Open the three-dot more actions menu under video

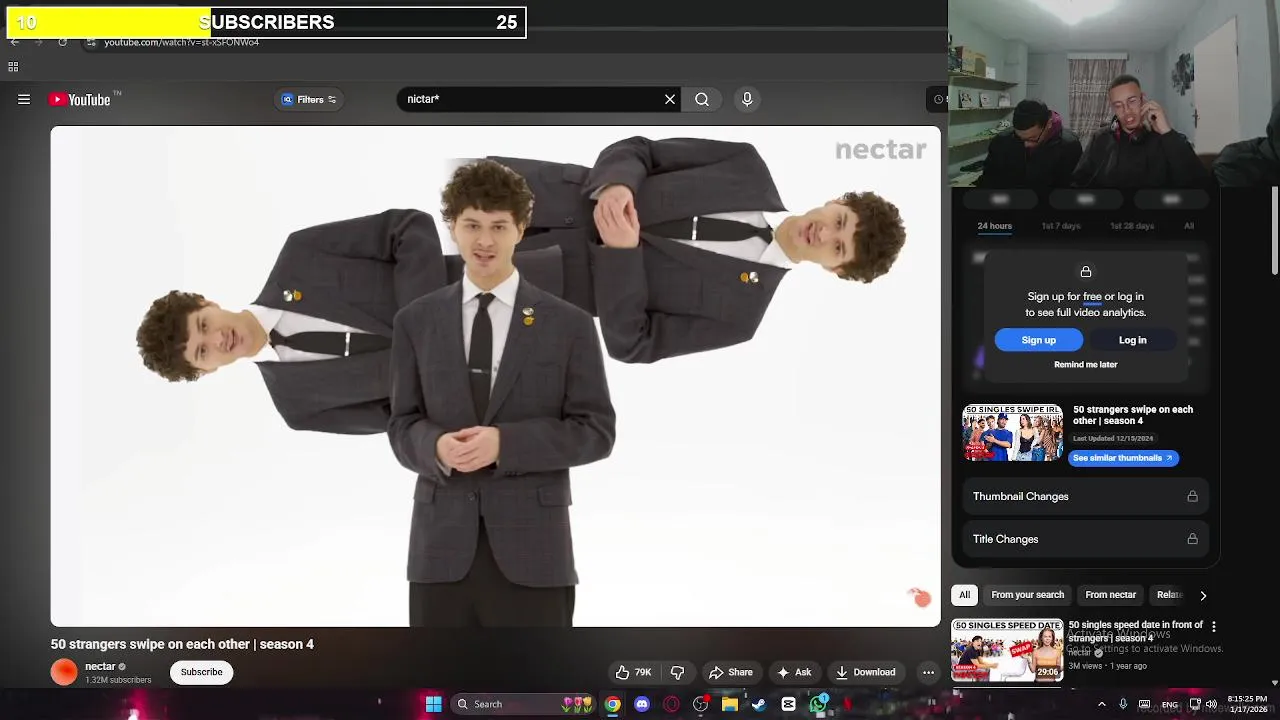928,672
